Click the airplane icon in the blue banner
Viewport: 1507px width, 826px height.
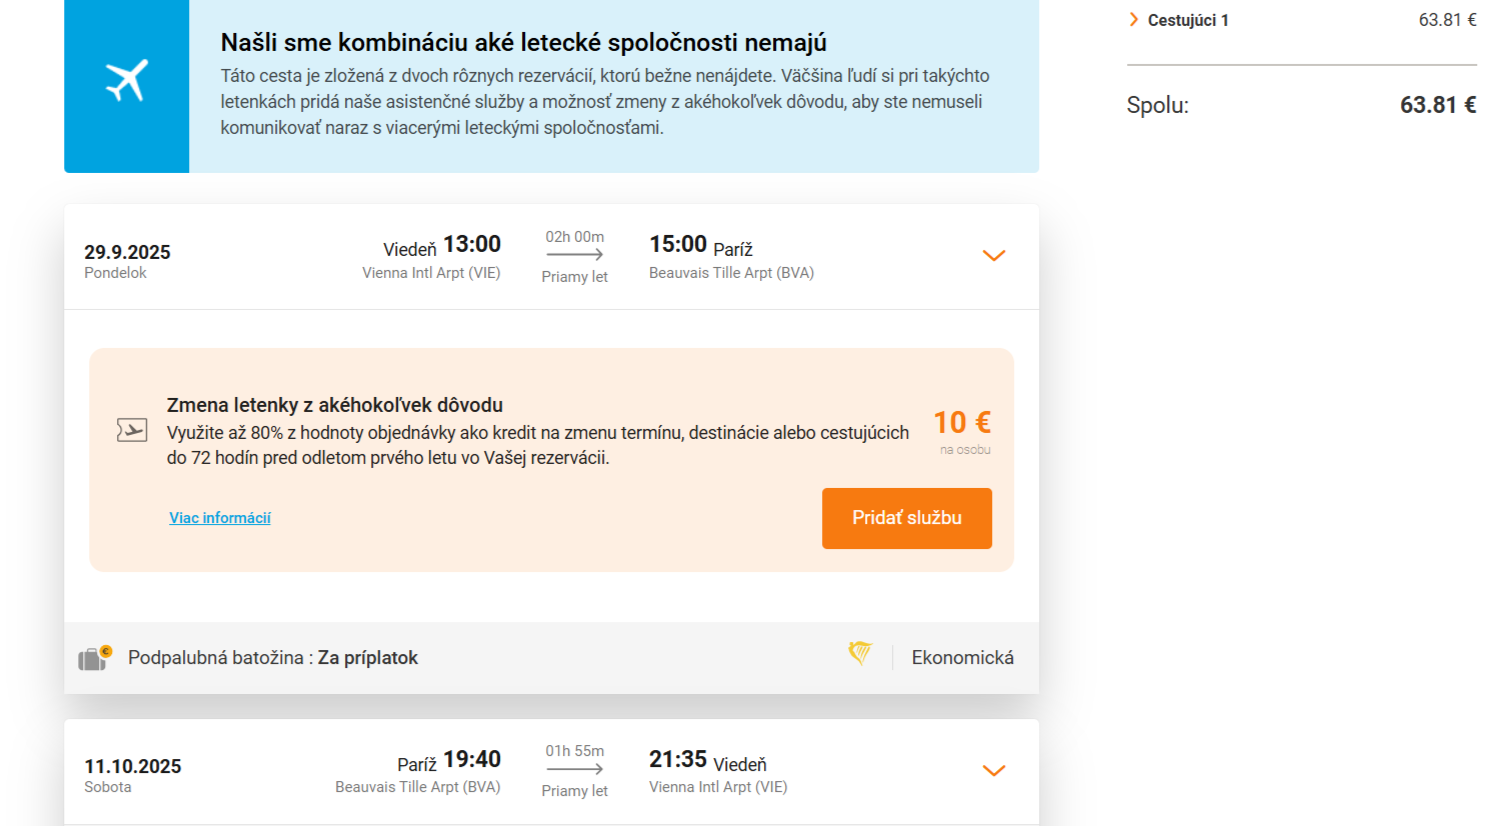127,81
